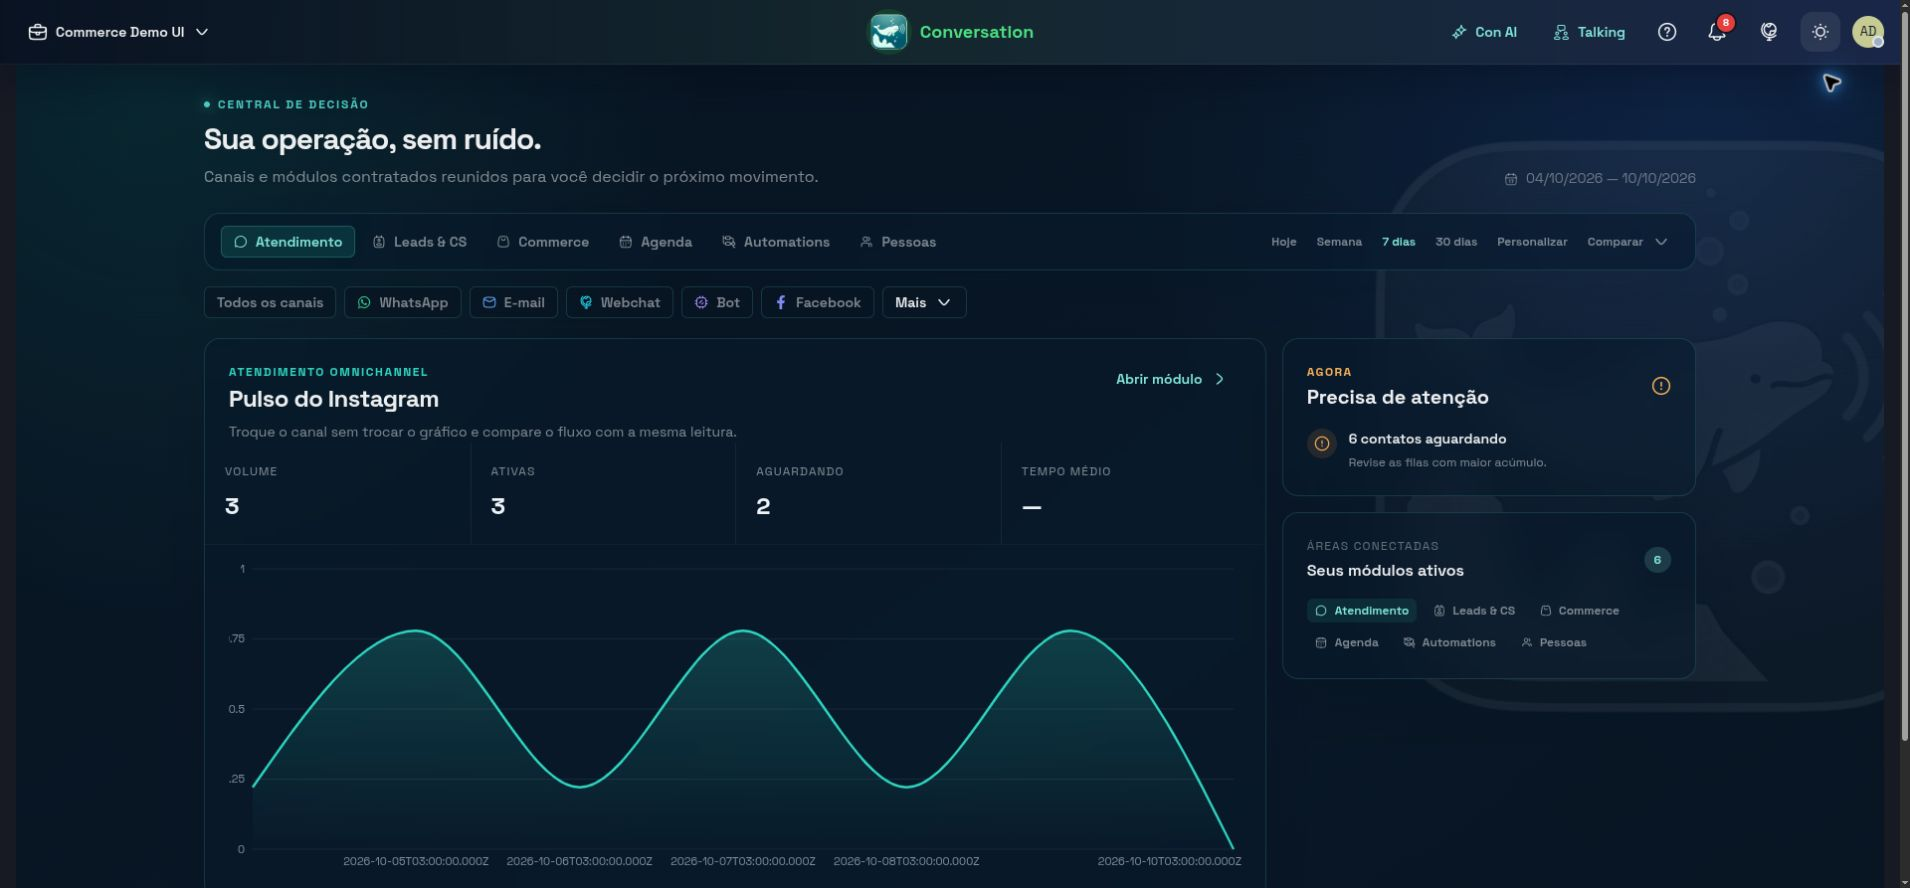
Task: Select the 7 dias time range
Action: pyautogui.click(x=1398, y=242)
